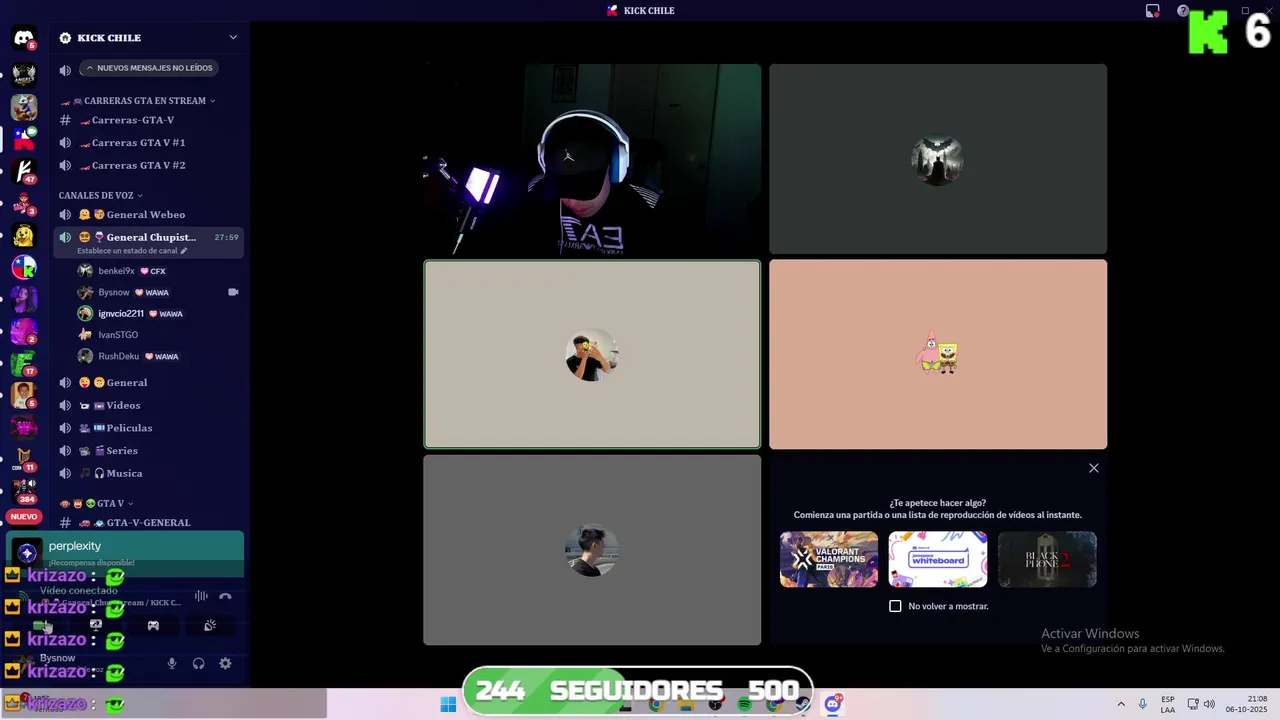
Task: Open the clock showing 21:08
Action: pyautogui.click(x=1246, y=704)
